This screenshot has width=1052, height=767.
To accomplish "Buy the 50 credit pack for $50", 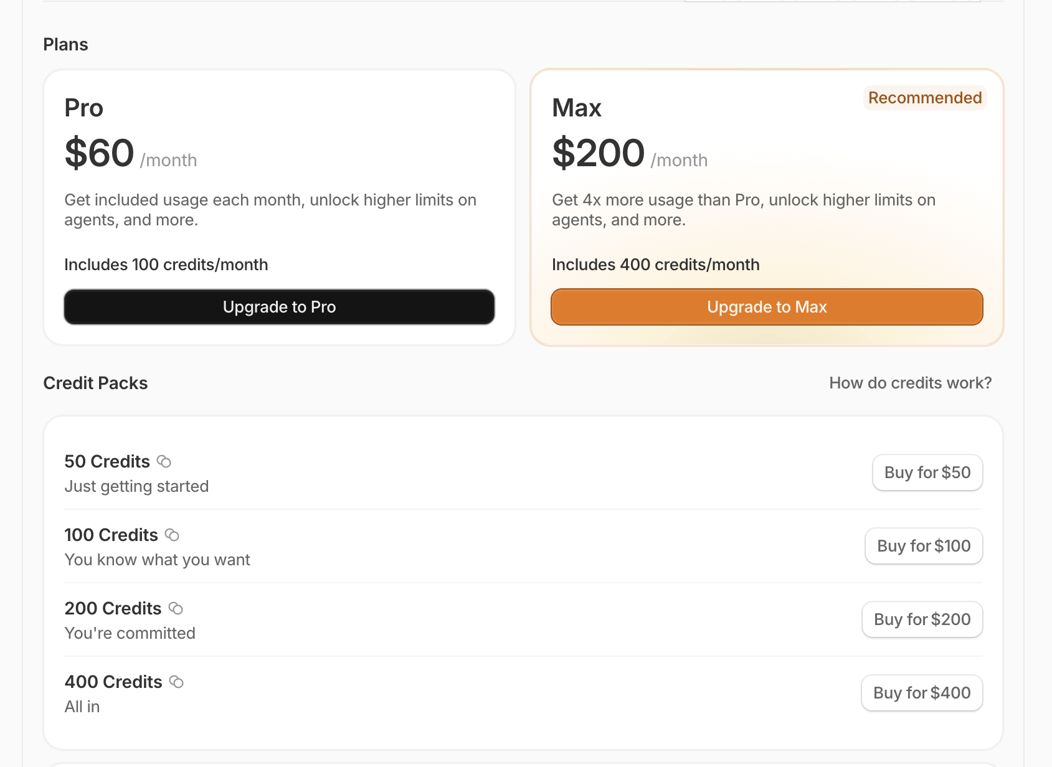I will click(927, 472).
